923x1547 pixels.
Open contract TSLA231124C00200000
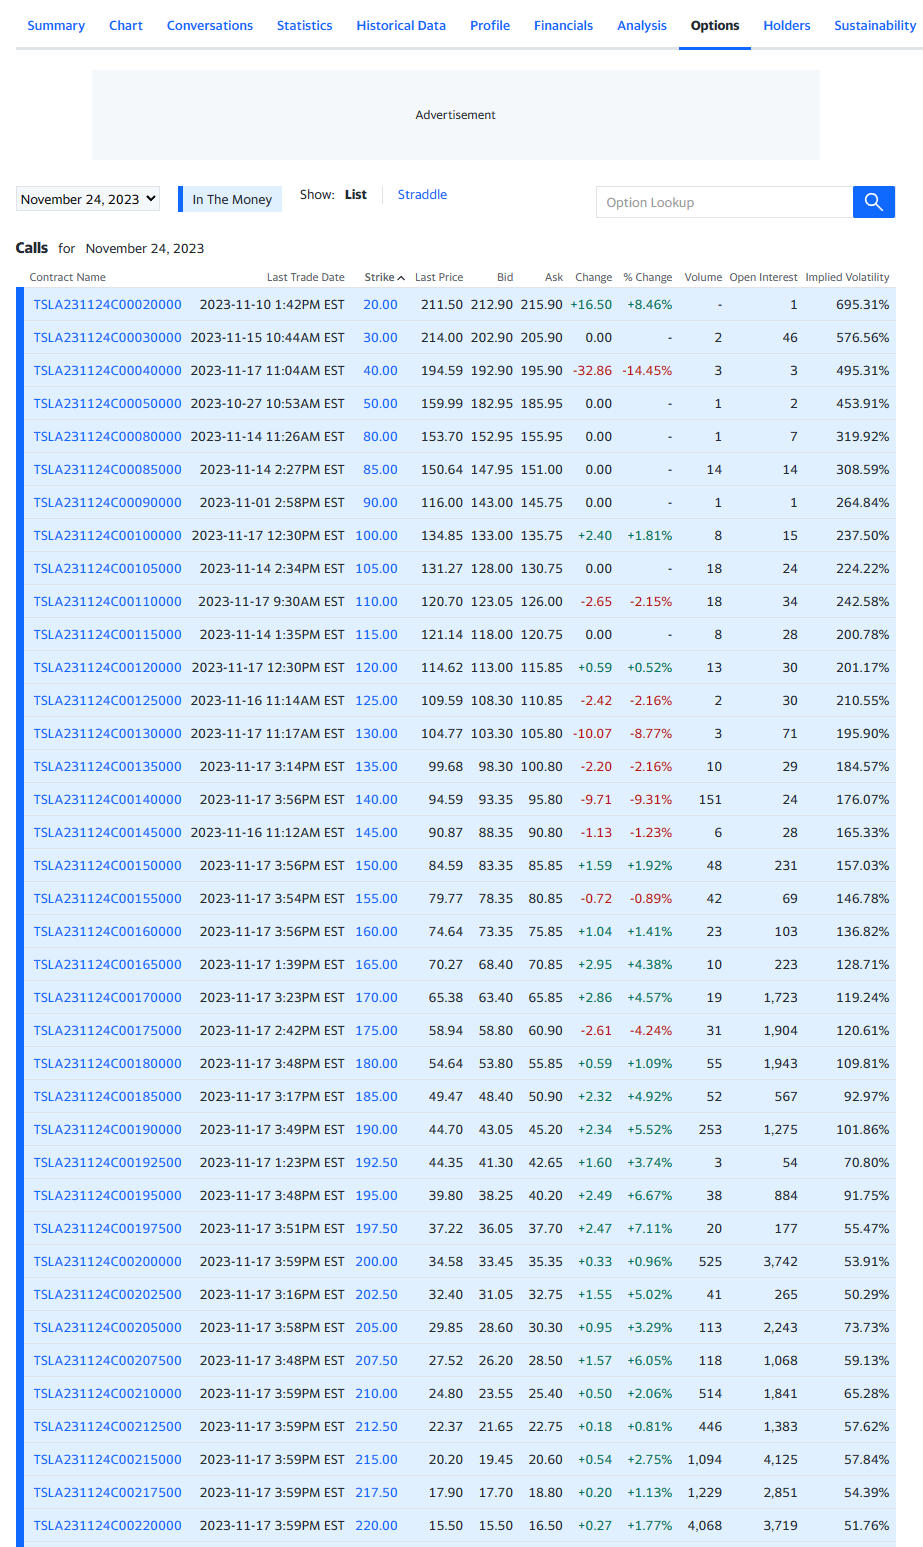point(108,1261)
